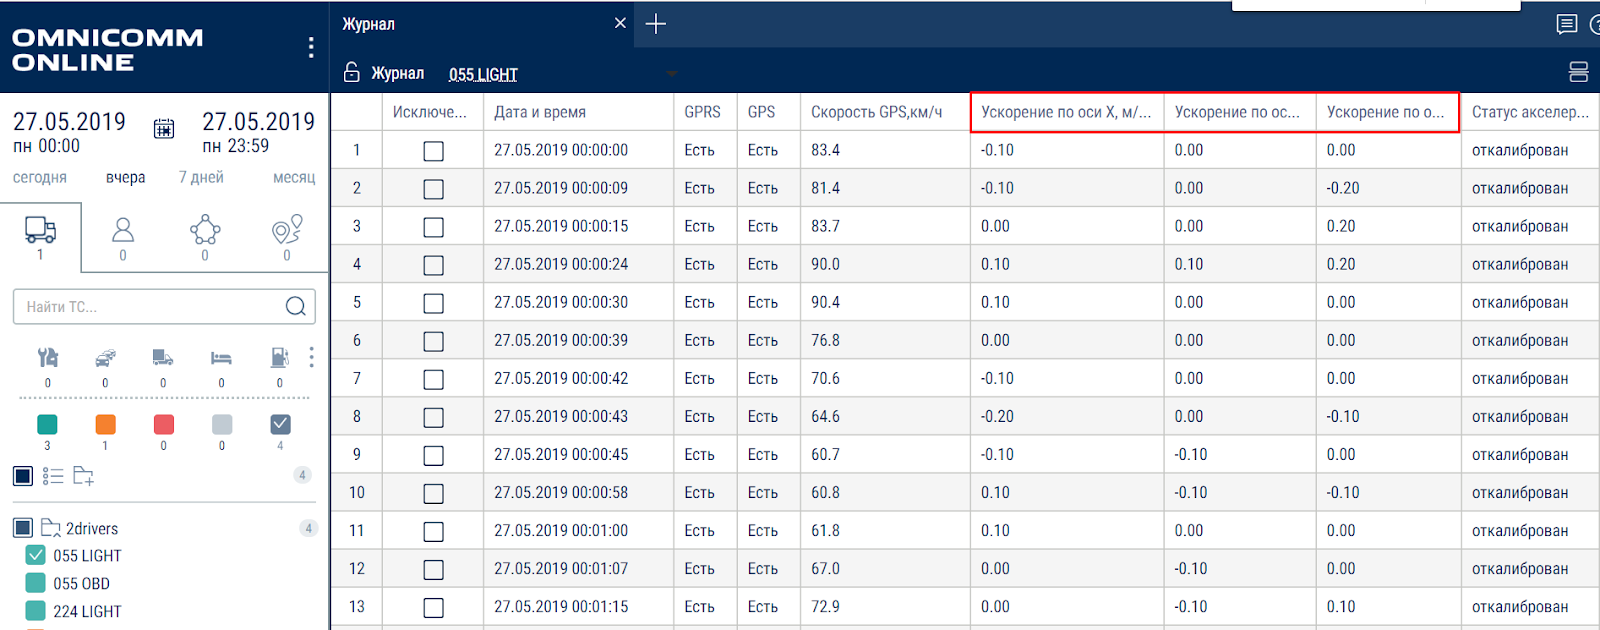
Task: Tick the exclude checkbox in row 1
Action: 433,151
